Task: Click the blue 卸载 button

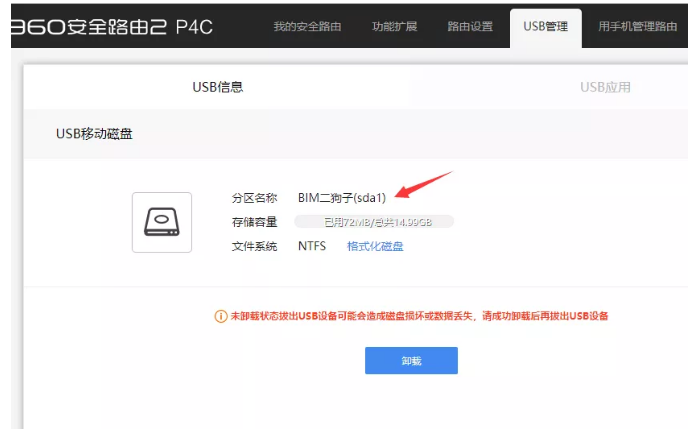Action: click(411, 360)
